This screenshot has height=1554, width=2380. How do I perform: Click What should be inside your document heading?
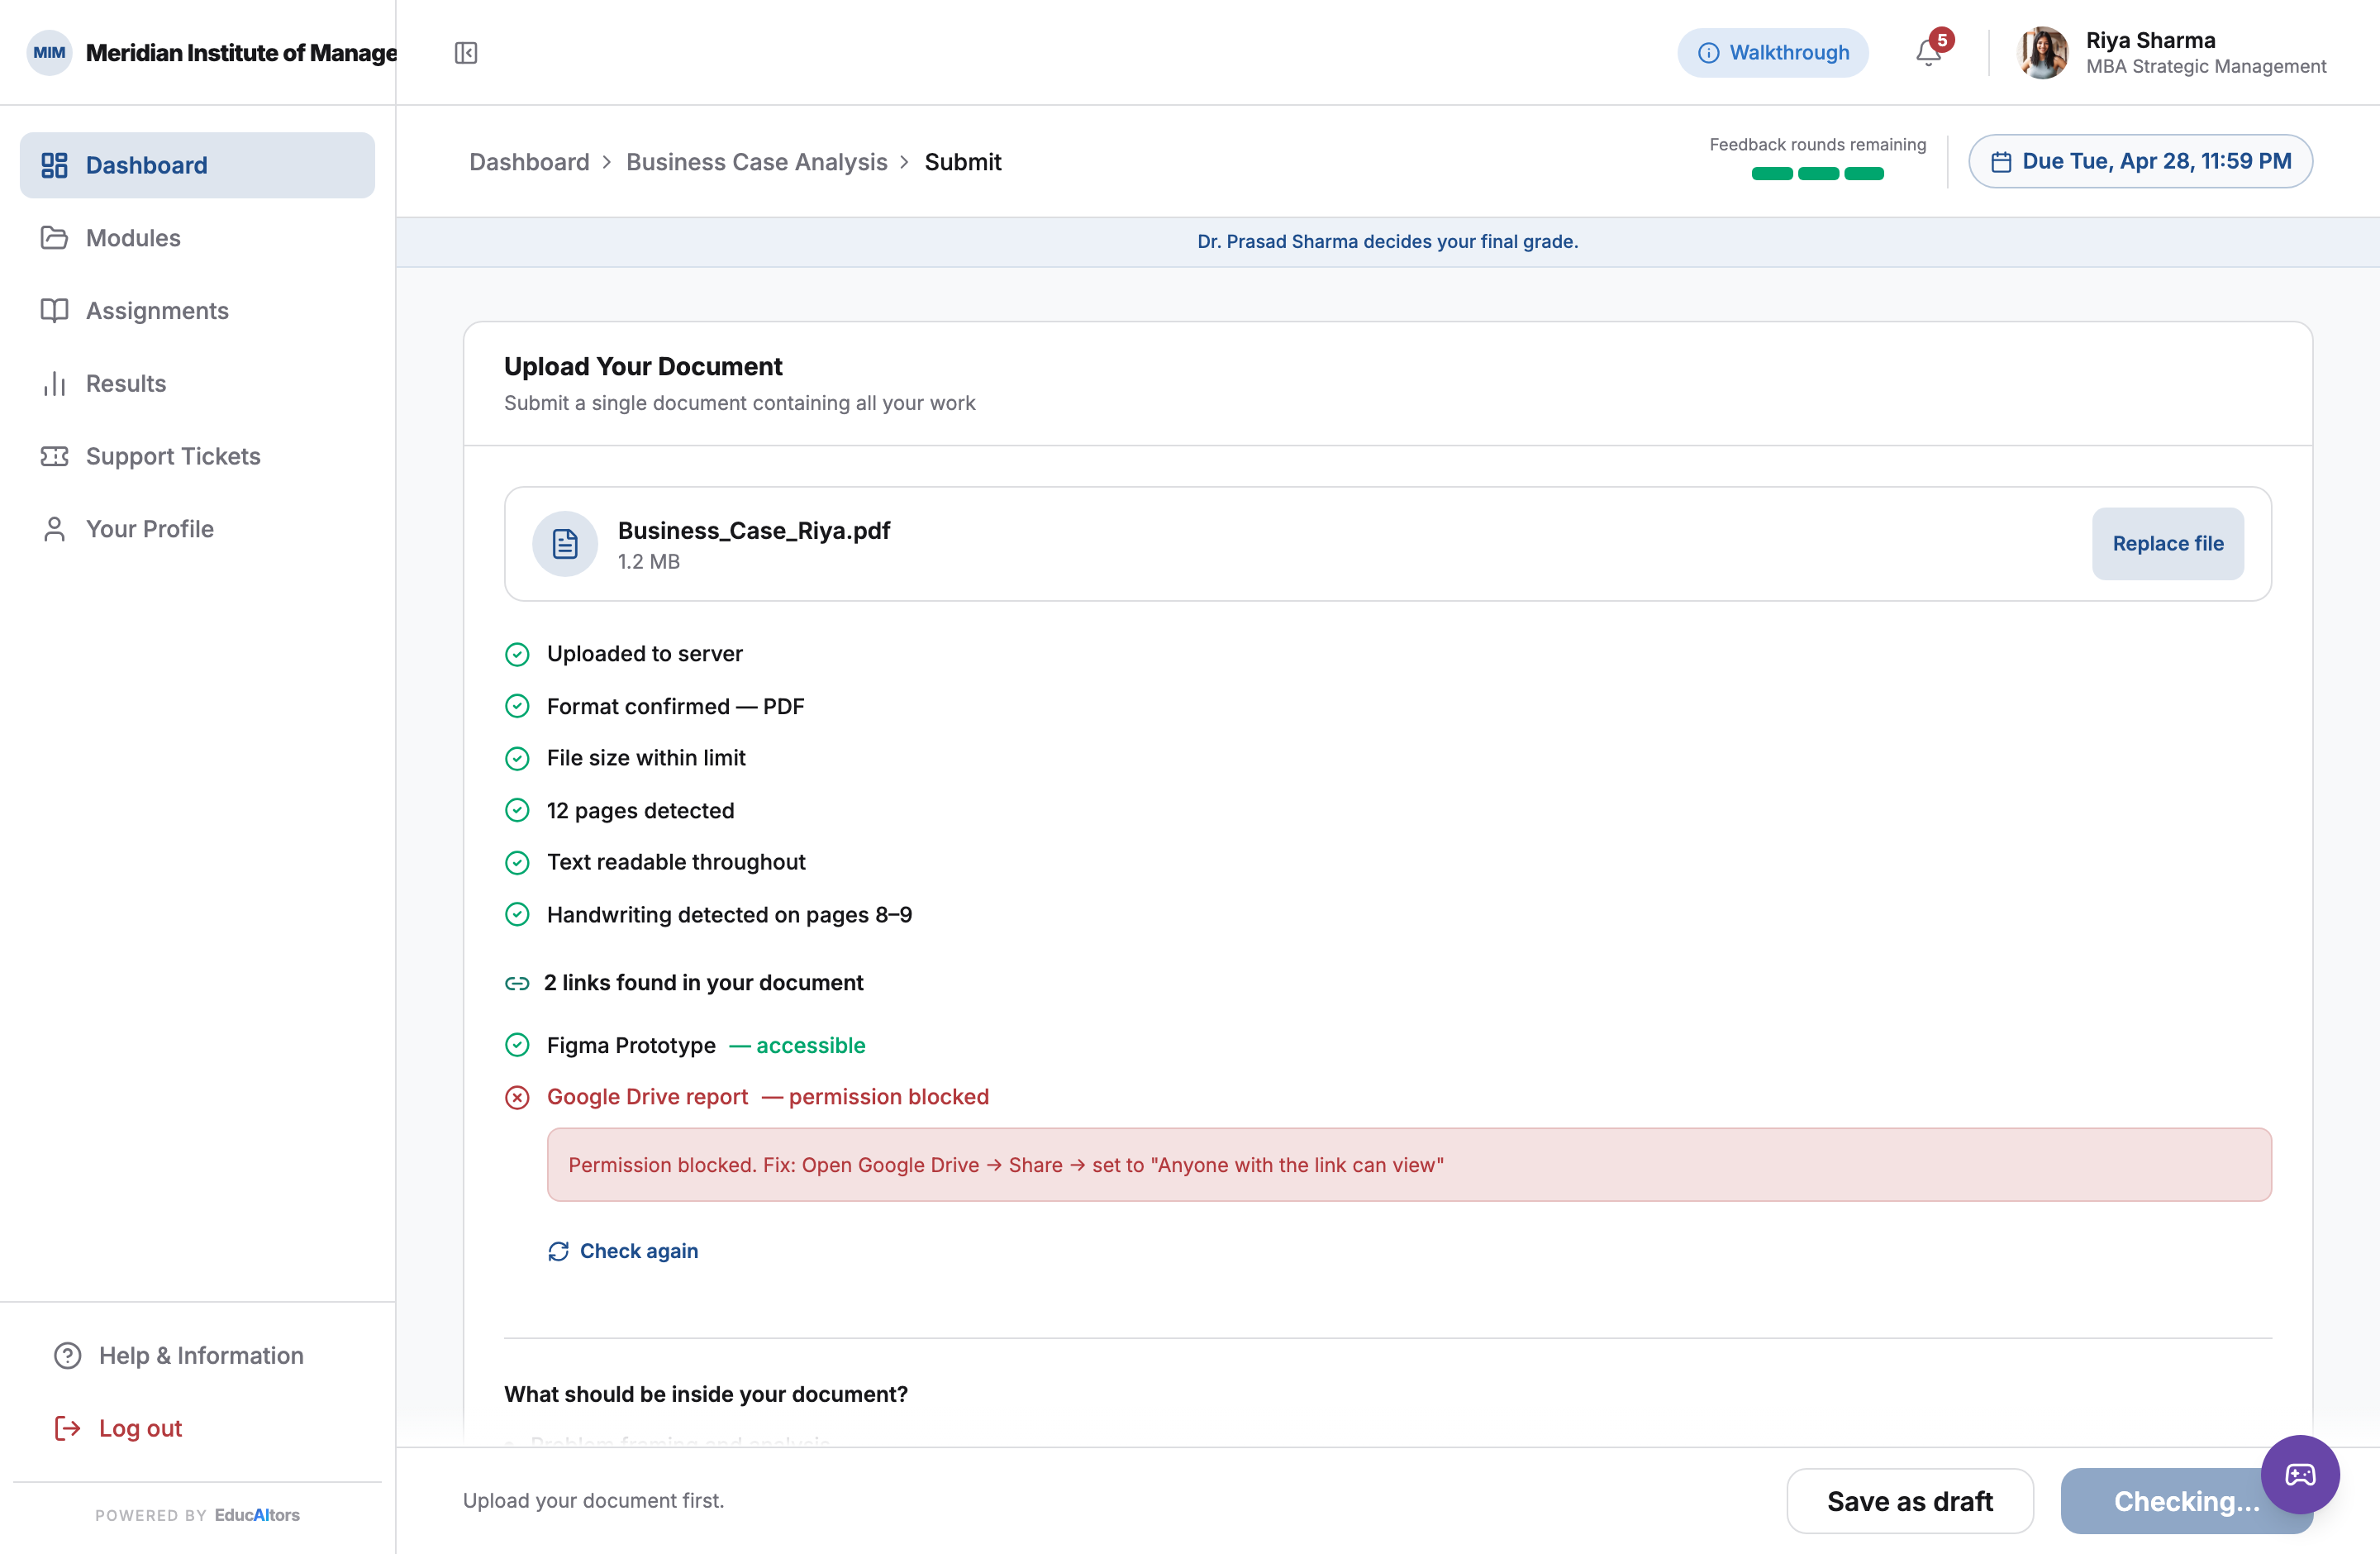706,1395
